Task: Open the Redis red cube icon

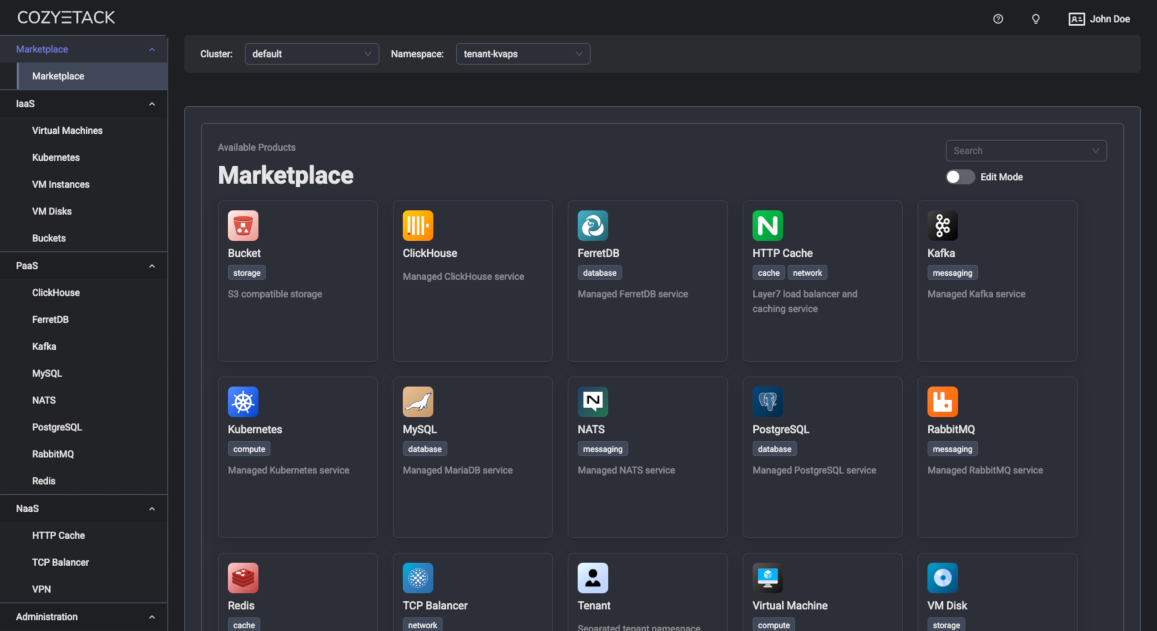Action: pyautogui.click(x=243, y=578)
